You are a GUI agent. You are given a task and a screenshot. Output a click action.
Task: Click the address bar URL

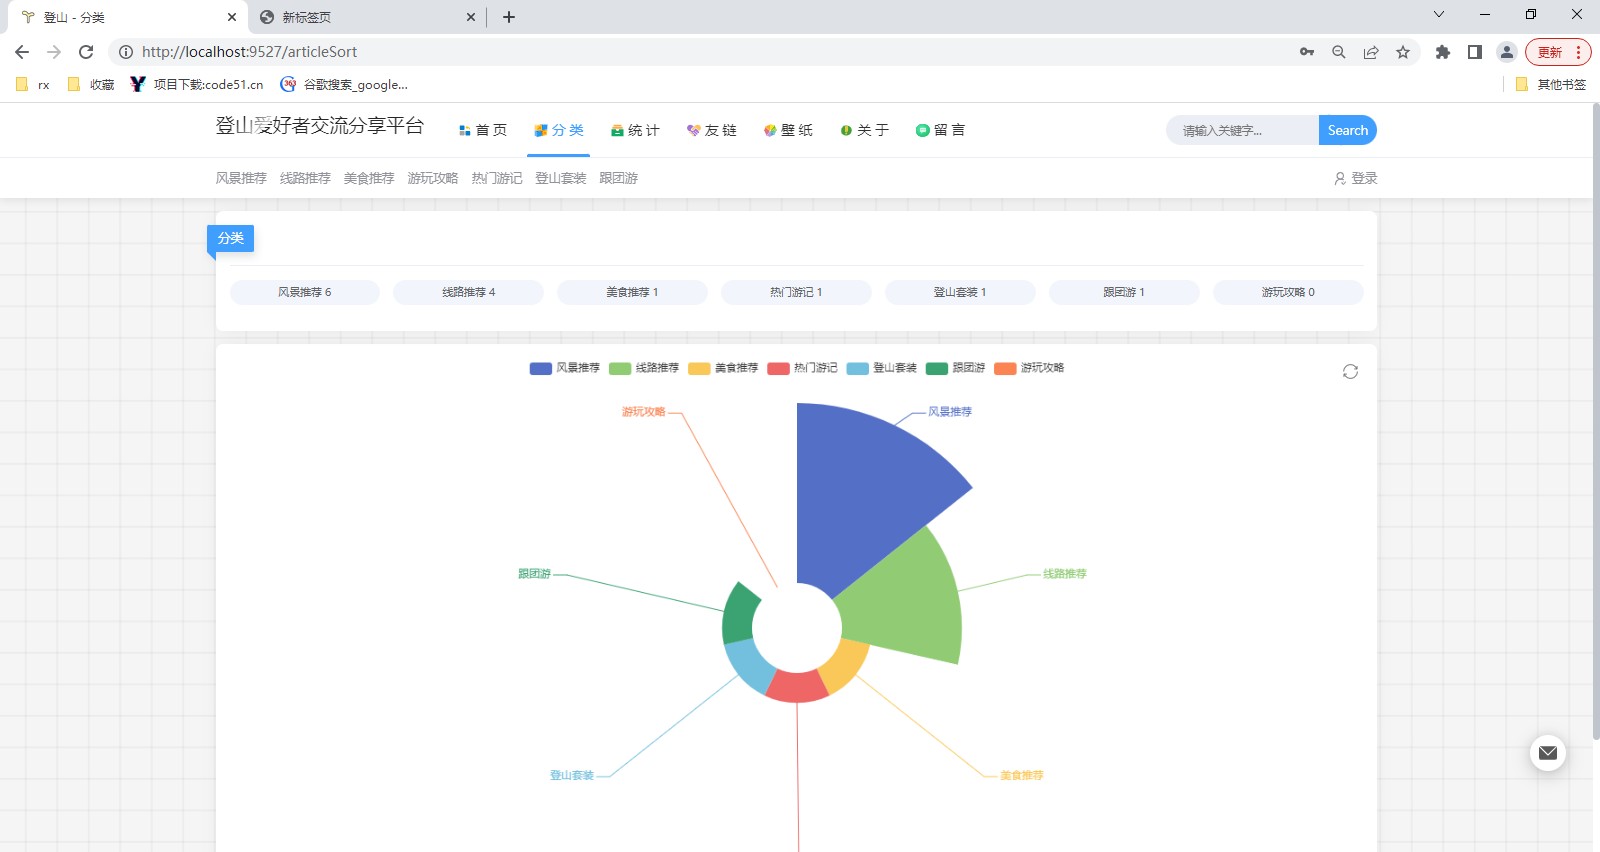point(249,52)
